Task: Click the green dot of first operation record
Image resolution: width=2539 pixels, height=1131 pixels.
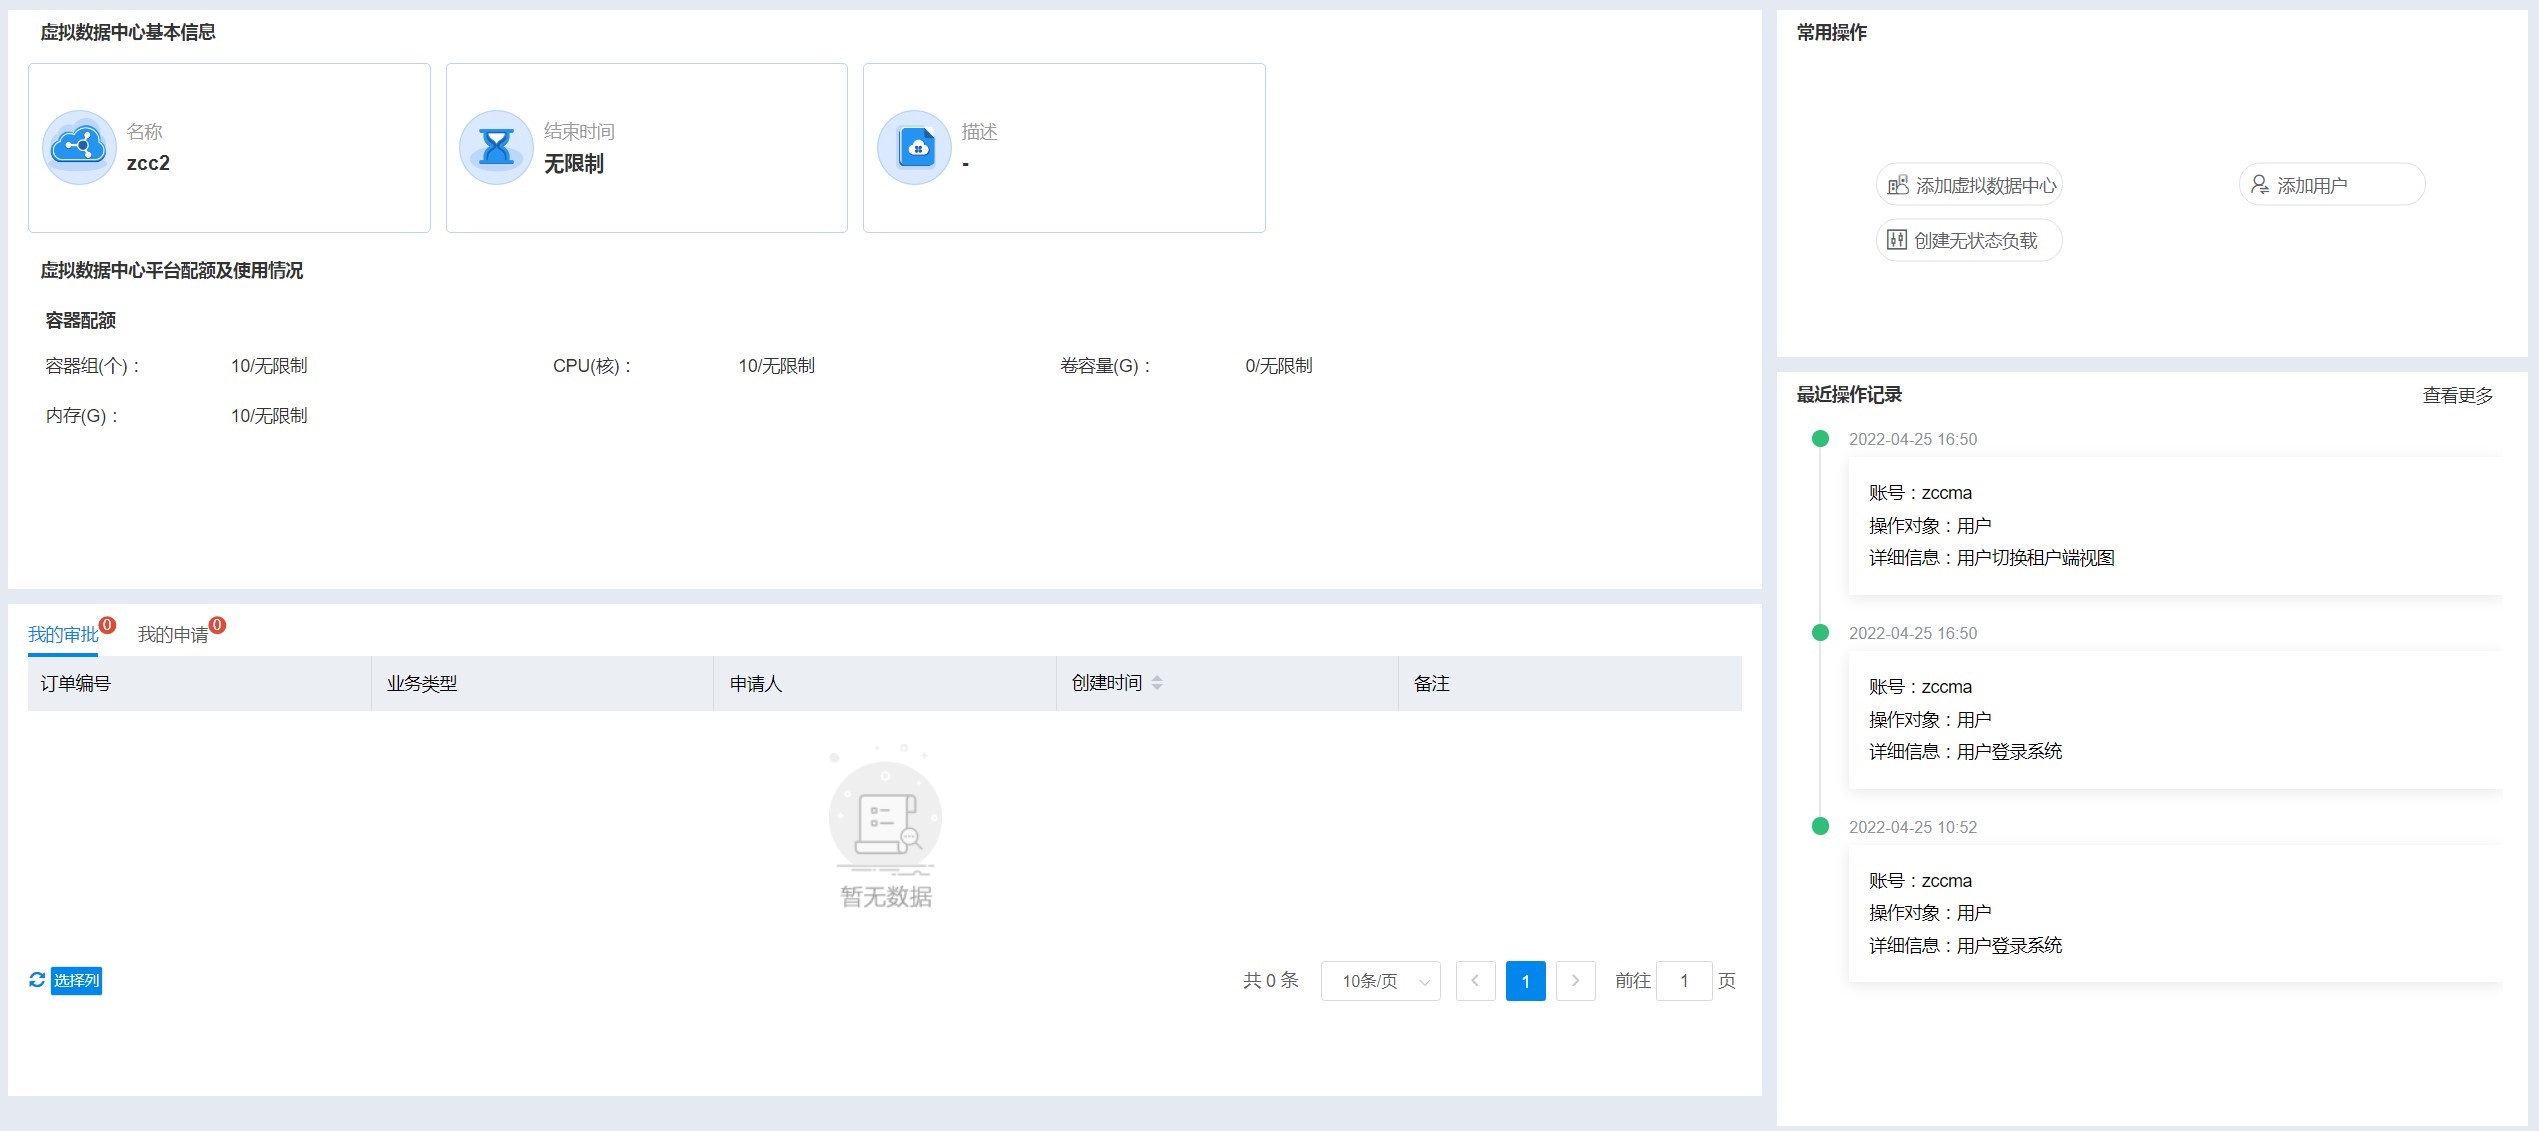Action: [1820, 439]
